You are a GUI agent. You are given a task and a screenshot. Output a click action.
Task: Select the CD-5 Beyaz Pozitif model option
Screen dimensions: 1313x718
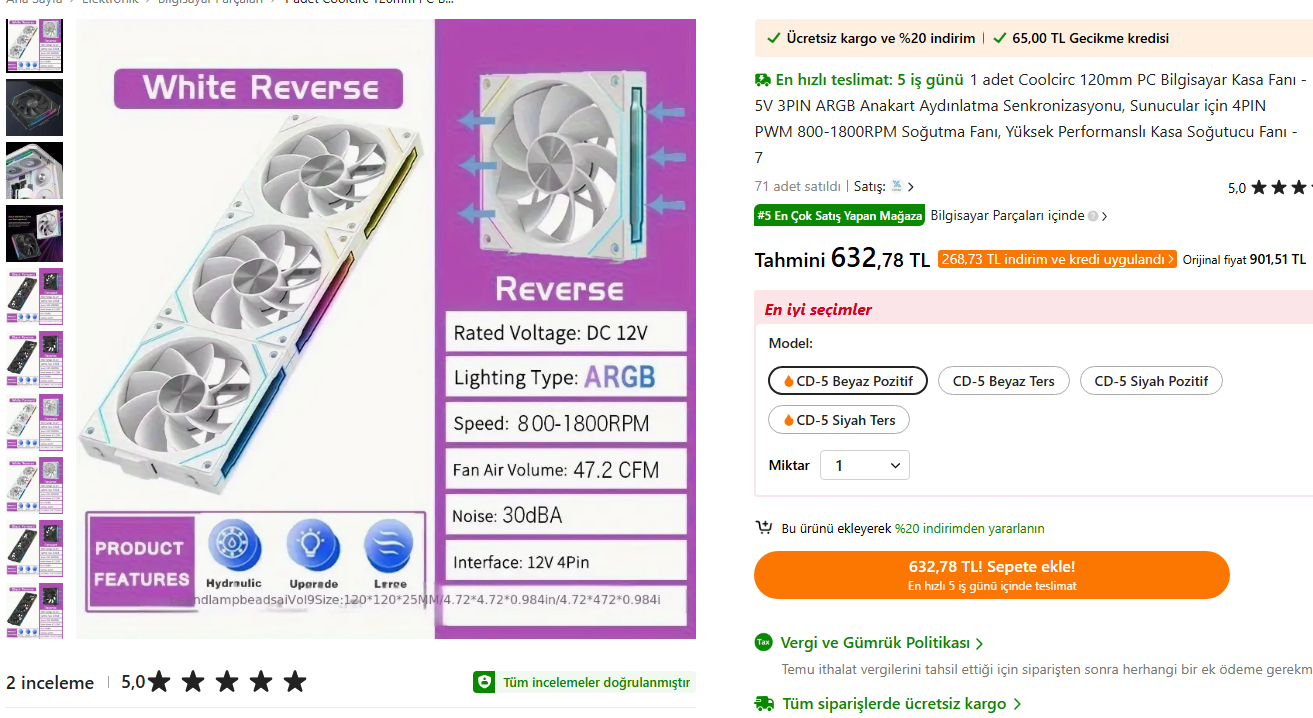coord(848,381)
